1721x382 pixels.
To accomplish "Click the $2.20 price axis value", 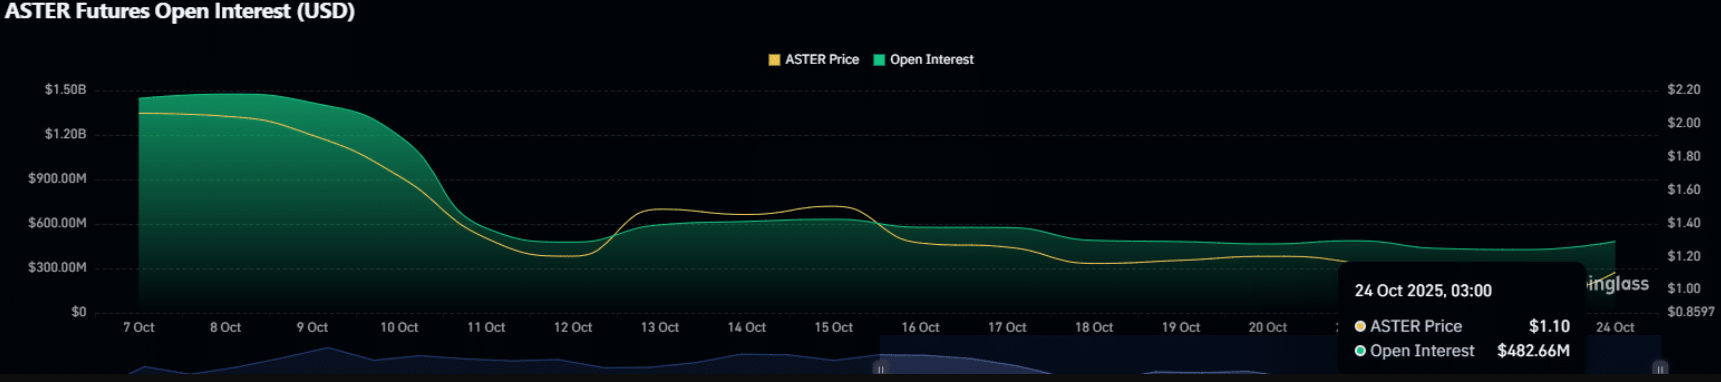I will (x=1684, y=89).
